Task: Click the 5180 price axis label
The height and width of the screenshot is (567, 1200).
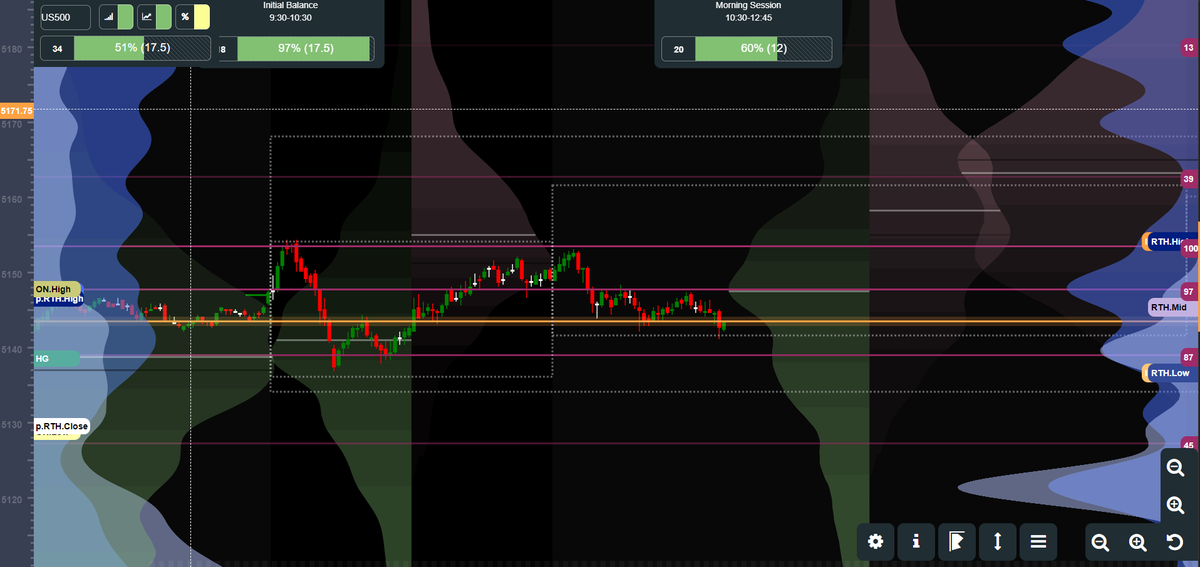Action: [x=12, y=49]
